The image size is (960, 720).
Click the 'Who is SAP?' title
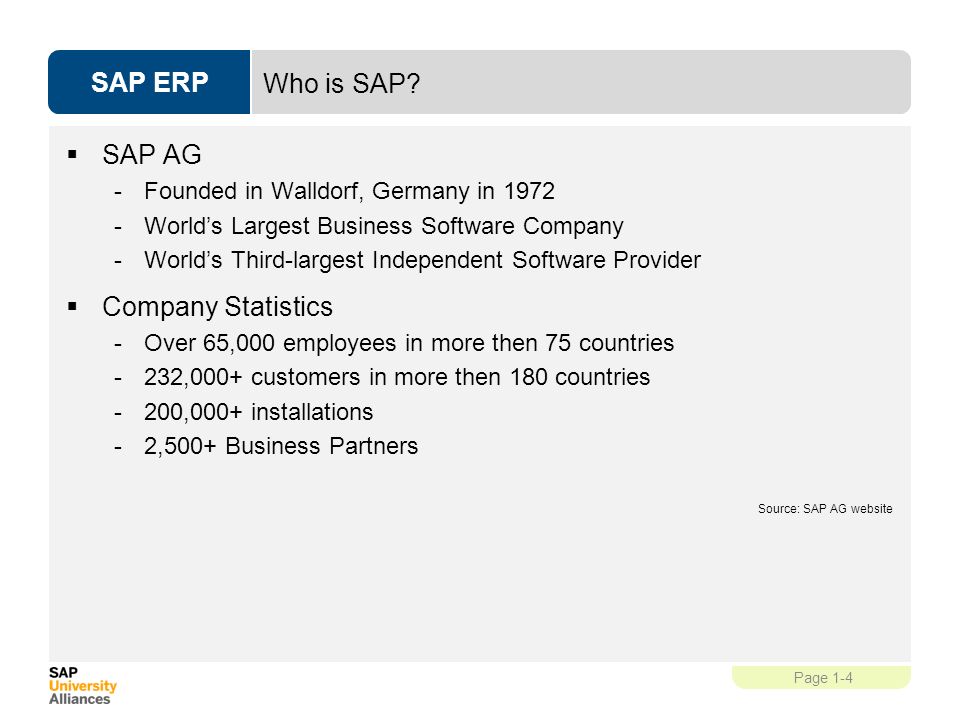coord(341,83)
